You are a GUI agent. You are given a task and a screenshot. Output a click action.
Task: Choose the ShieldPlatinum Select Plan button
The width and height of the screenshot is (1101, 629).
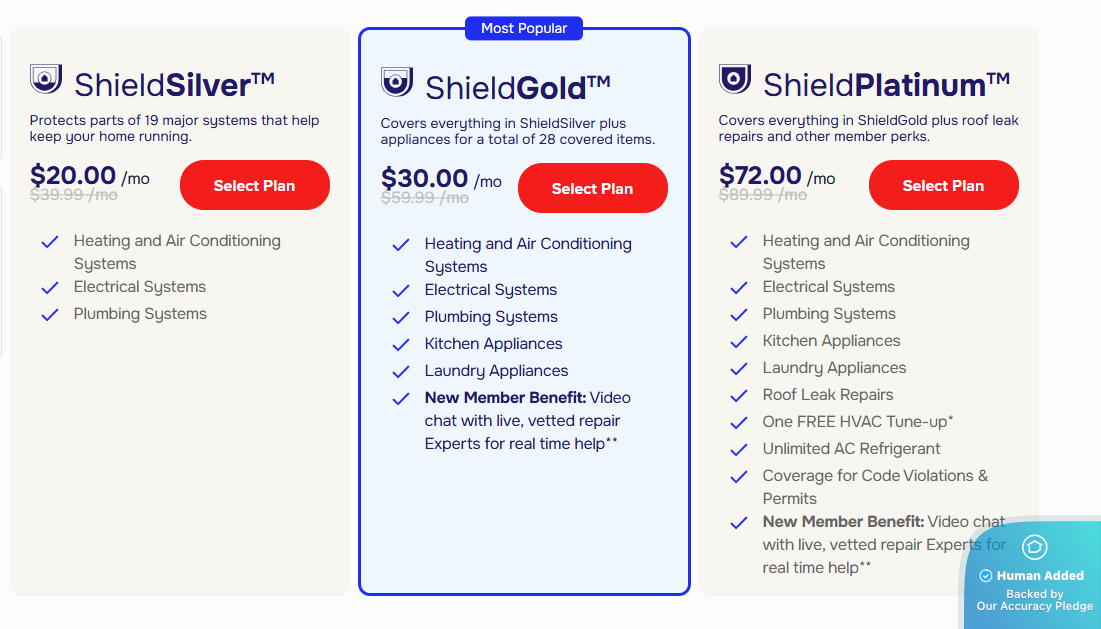click(943, 185)
